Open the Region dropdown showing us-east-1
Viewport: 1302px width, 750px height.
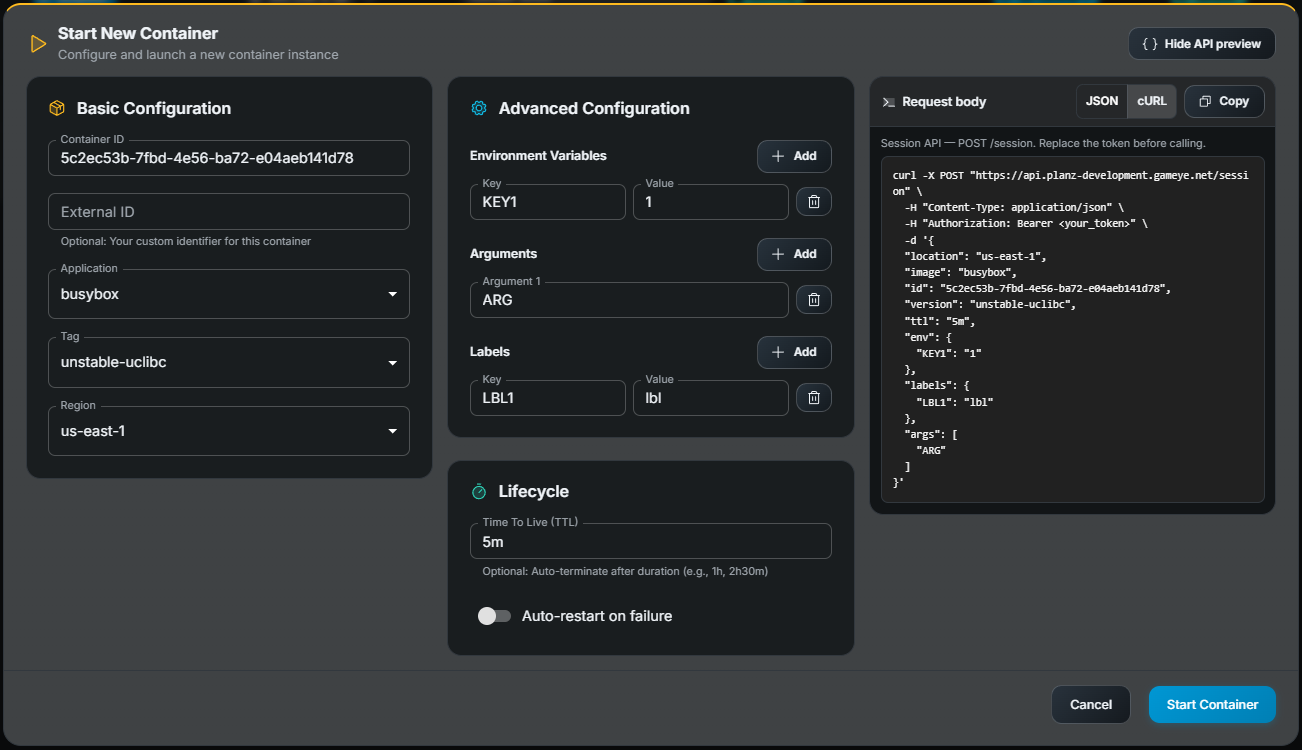click(229, 431)
